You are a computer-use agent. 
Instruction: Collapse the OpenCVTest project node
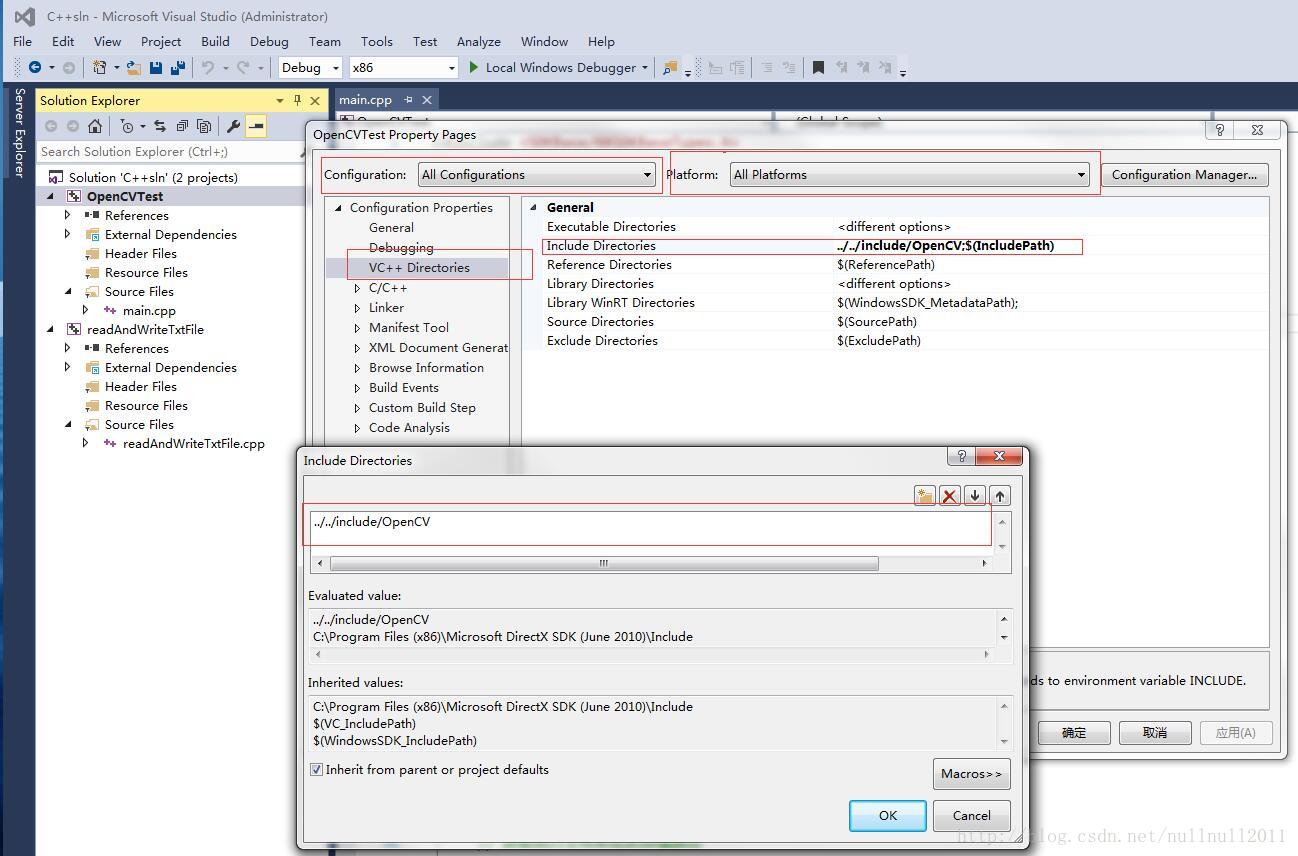tap(50, 196)
